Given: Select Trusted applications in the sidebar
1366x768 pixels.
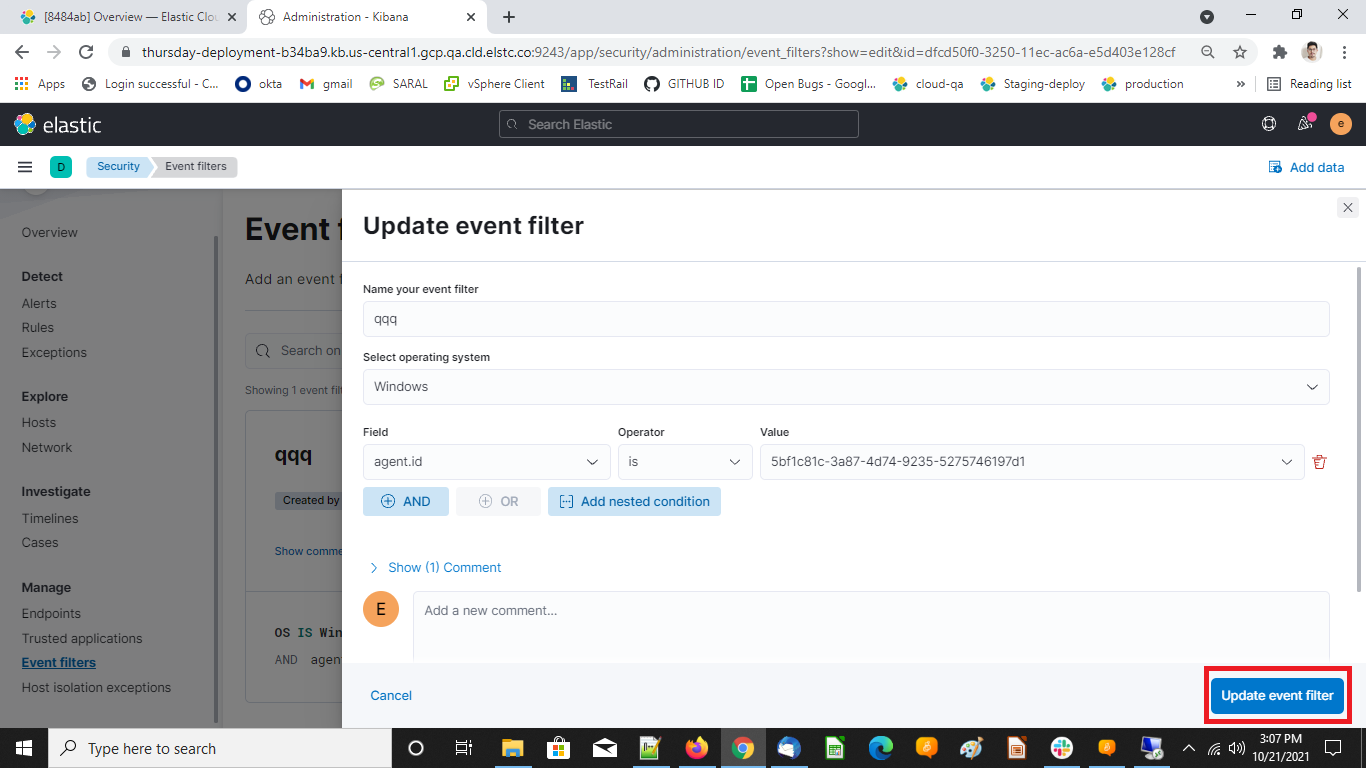Looking at the screenshot, I should (81, 638).
